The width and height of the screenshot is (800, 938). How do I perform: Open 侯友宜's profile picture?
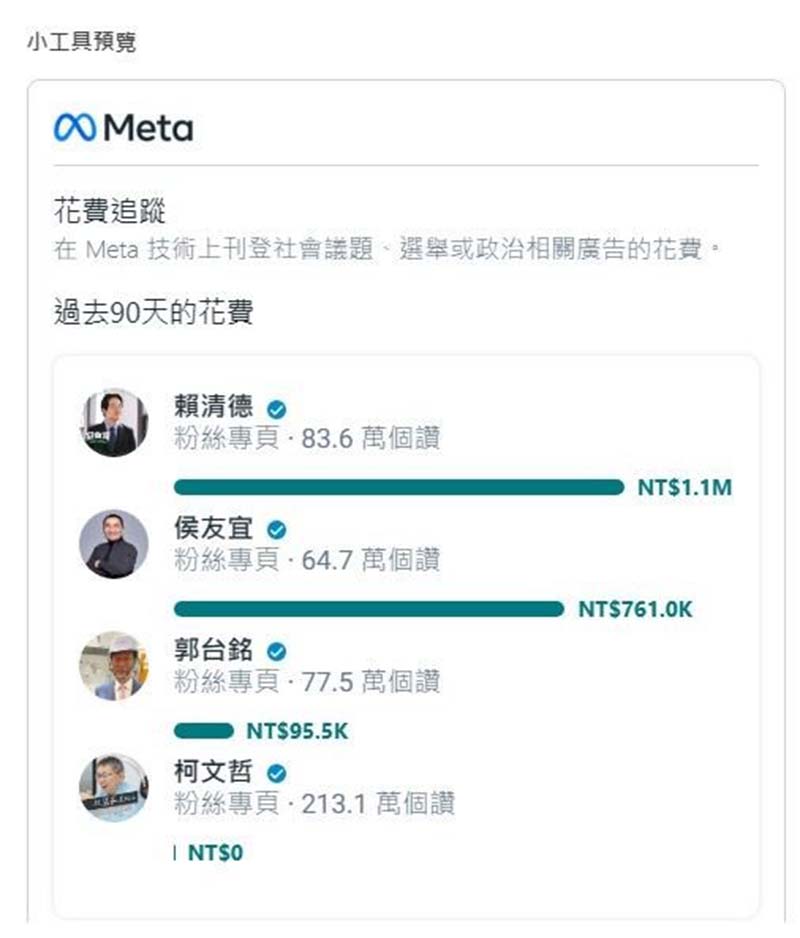click(114, 544)
